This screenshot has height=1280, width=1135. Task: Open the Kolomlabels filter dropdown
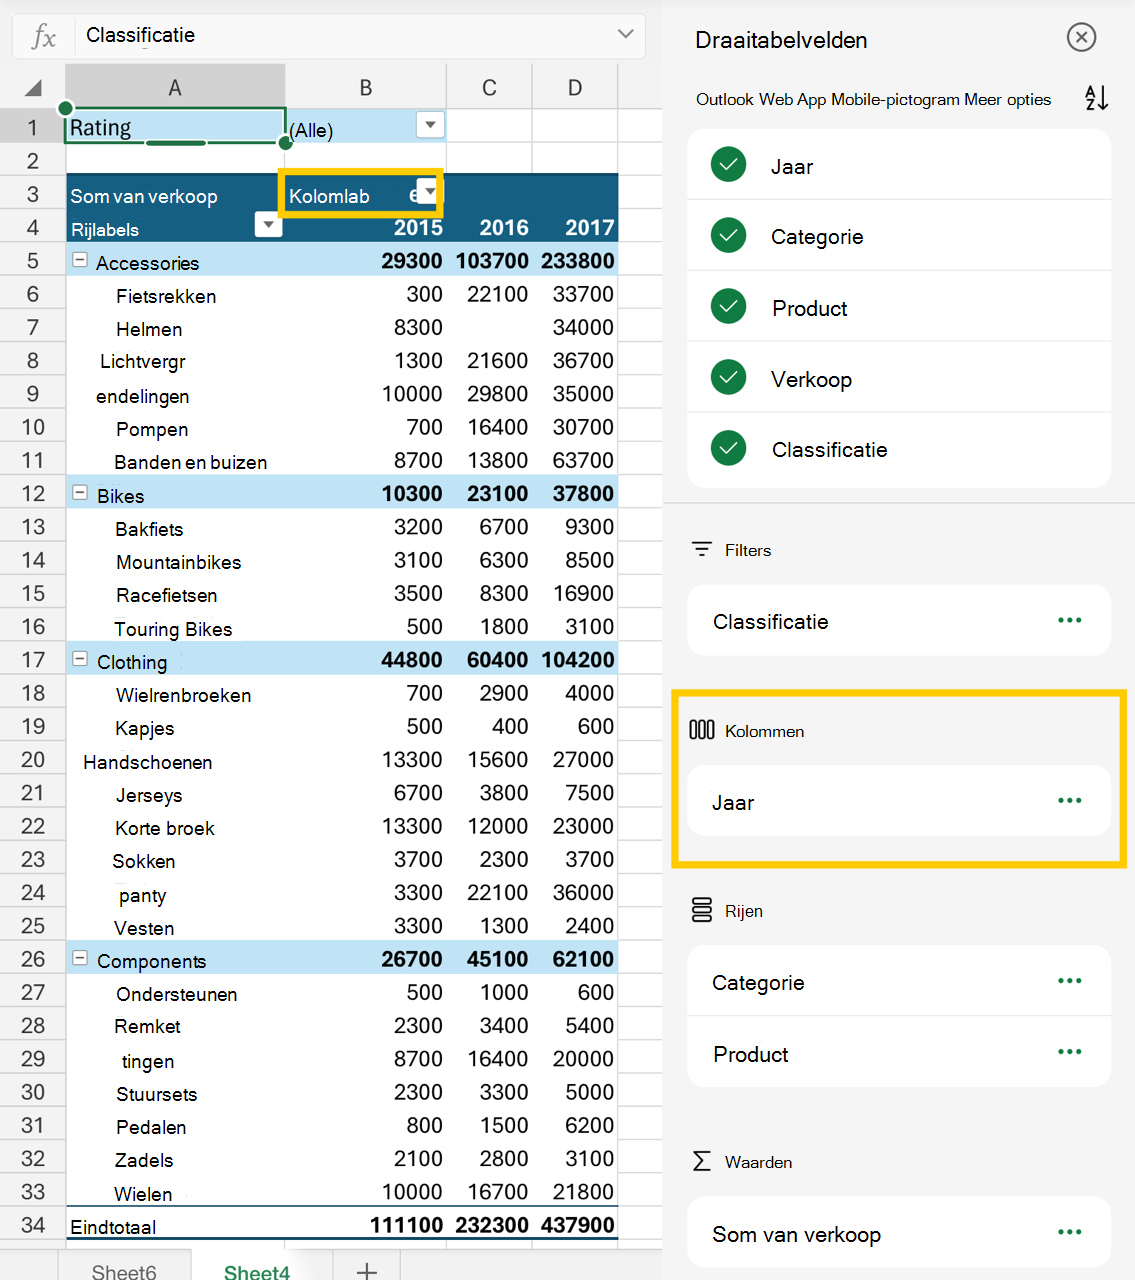[429, 190]
